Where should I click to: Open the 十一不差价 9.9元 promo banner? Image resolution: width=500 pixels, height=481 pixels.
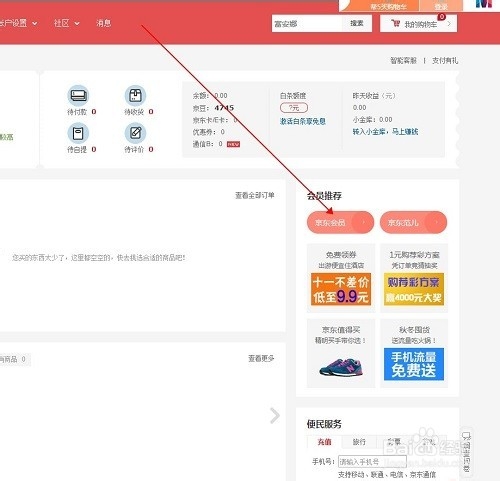point(341,289)
